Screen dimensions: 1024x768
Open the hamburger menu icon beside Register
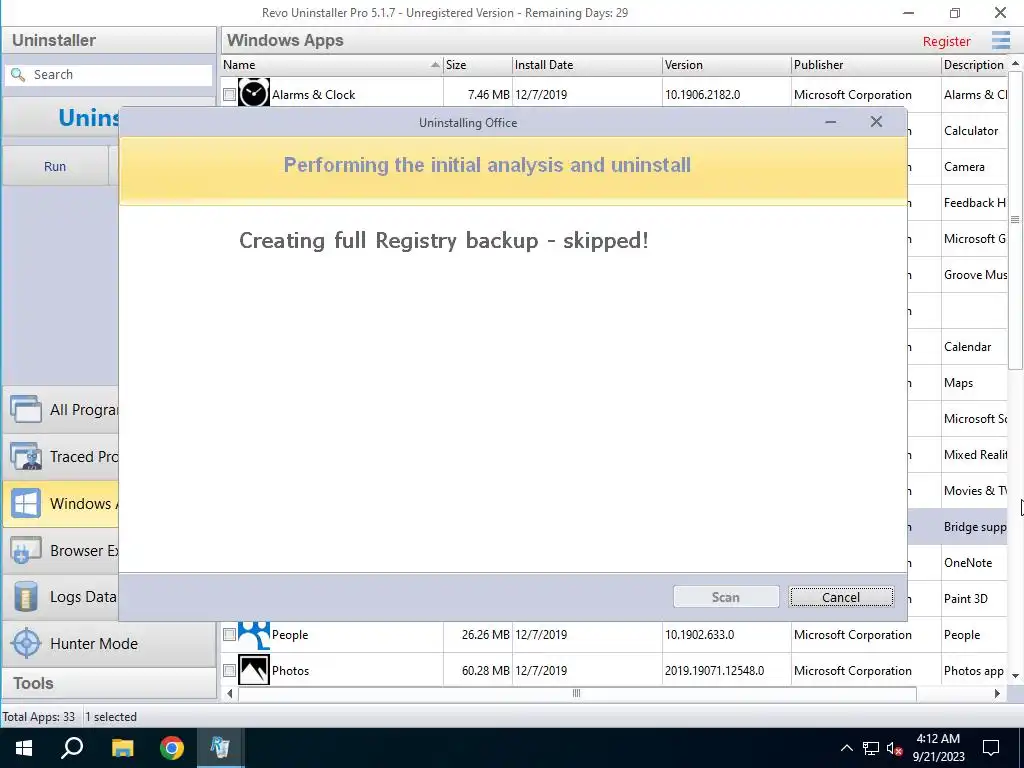(1000, 40)
